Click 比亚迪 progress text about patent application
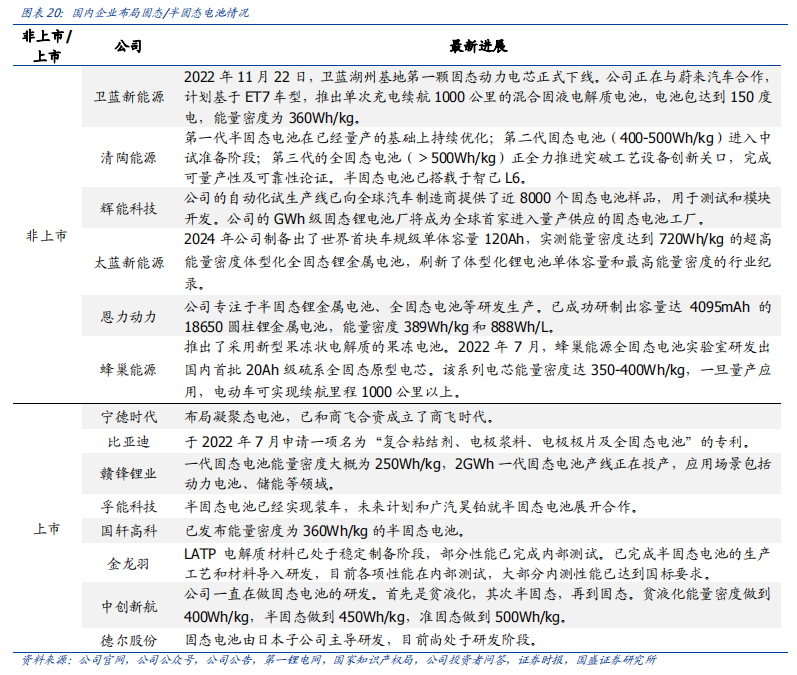797x675 pixels. click(x=468, y=442)
